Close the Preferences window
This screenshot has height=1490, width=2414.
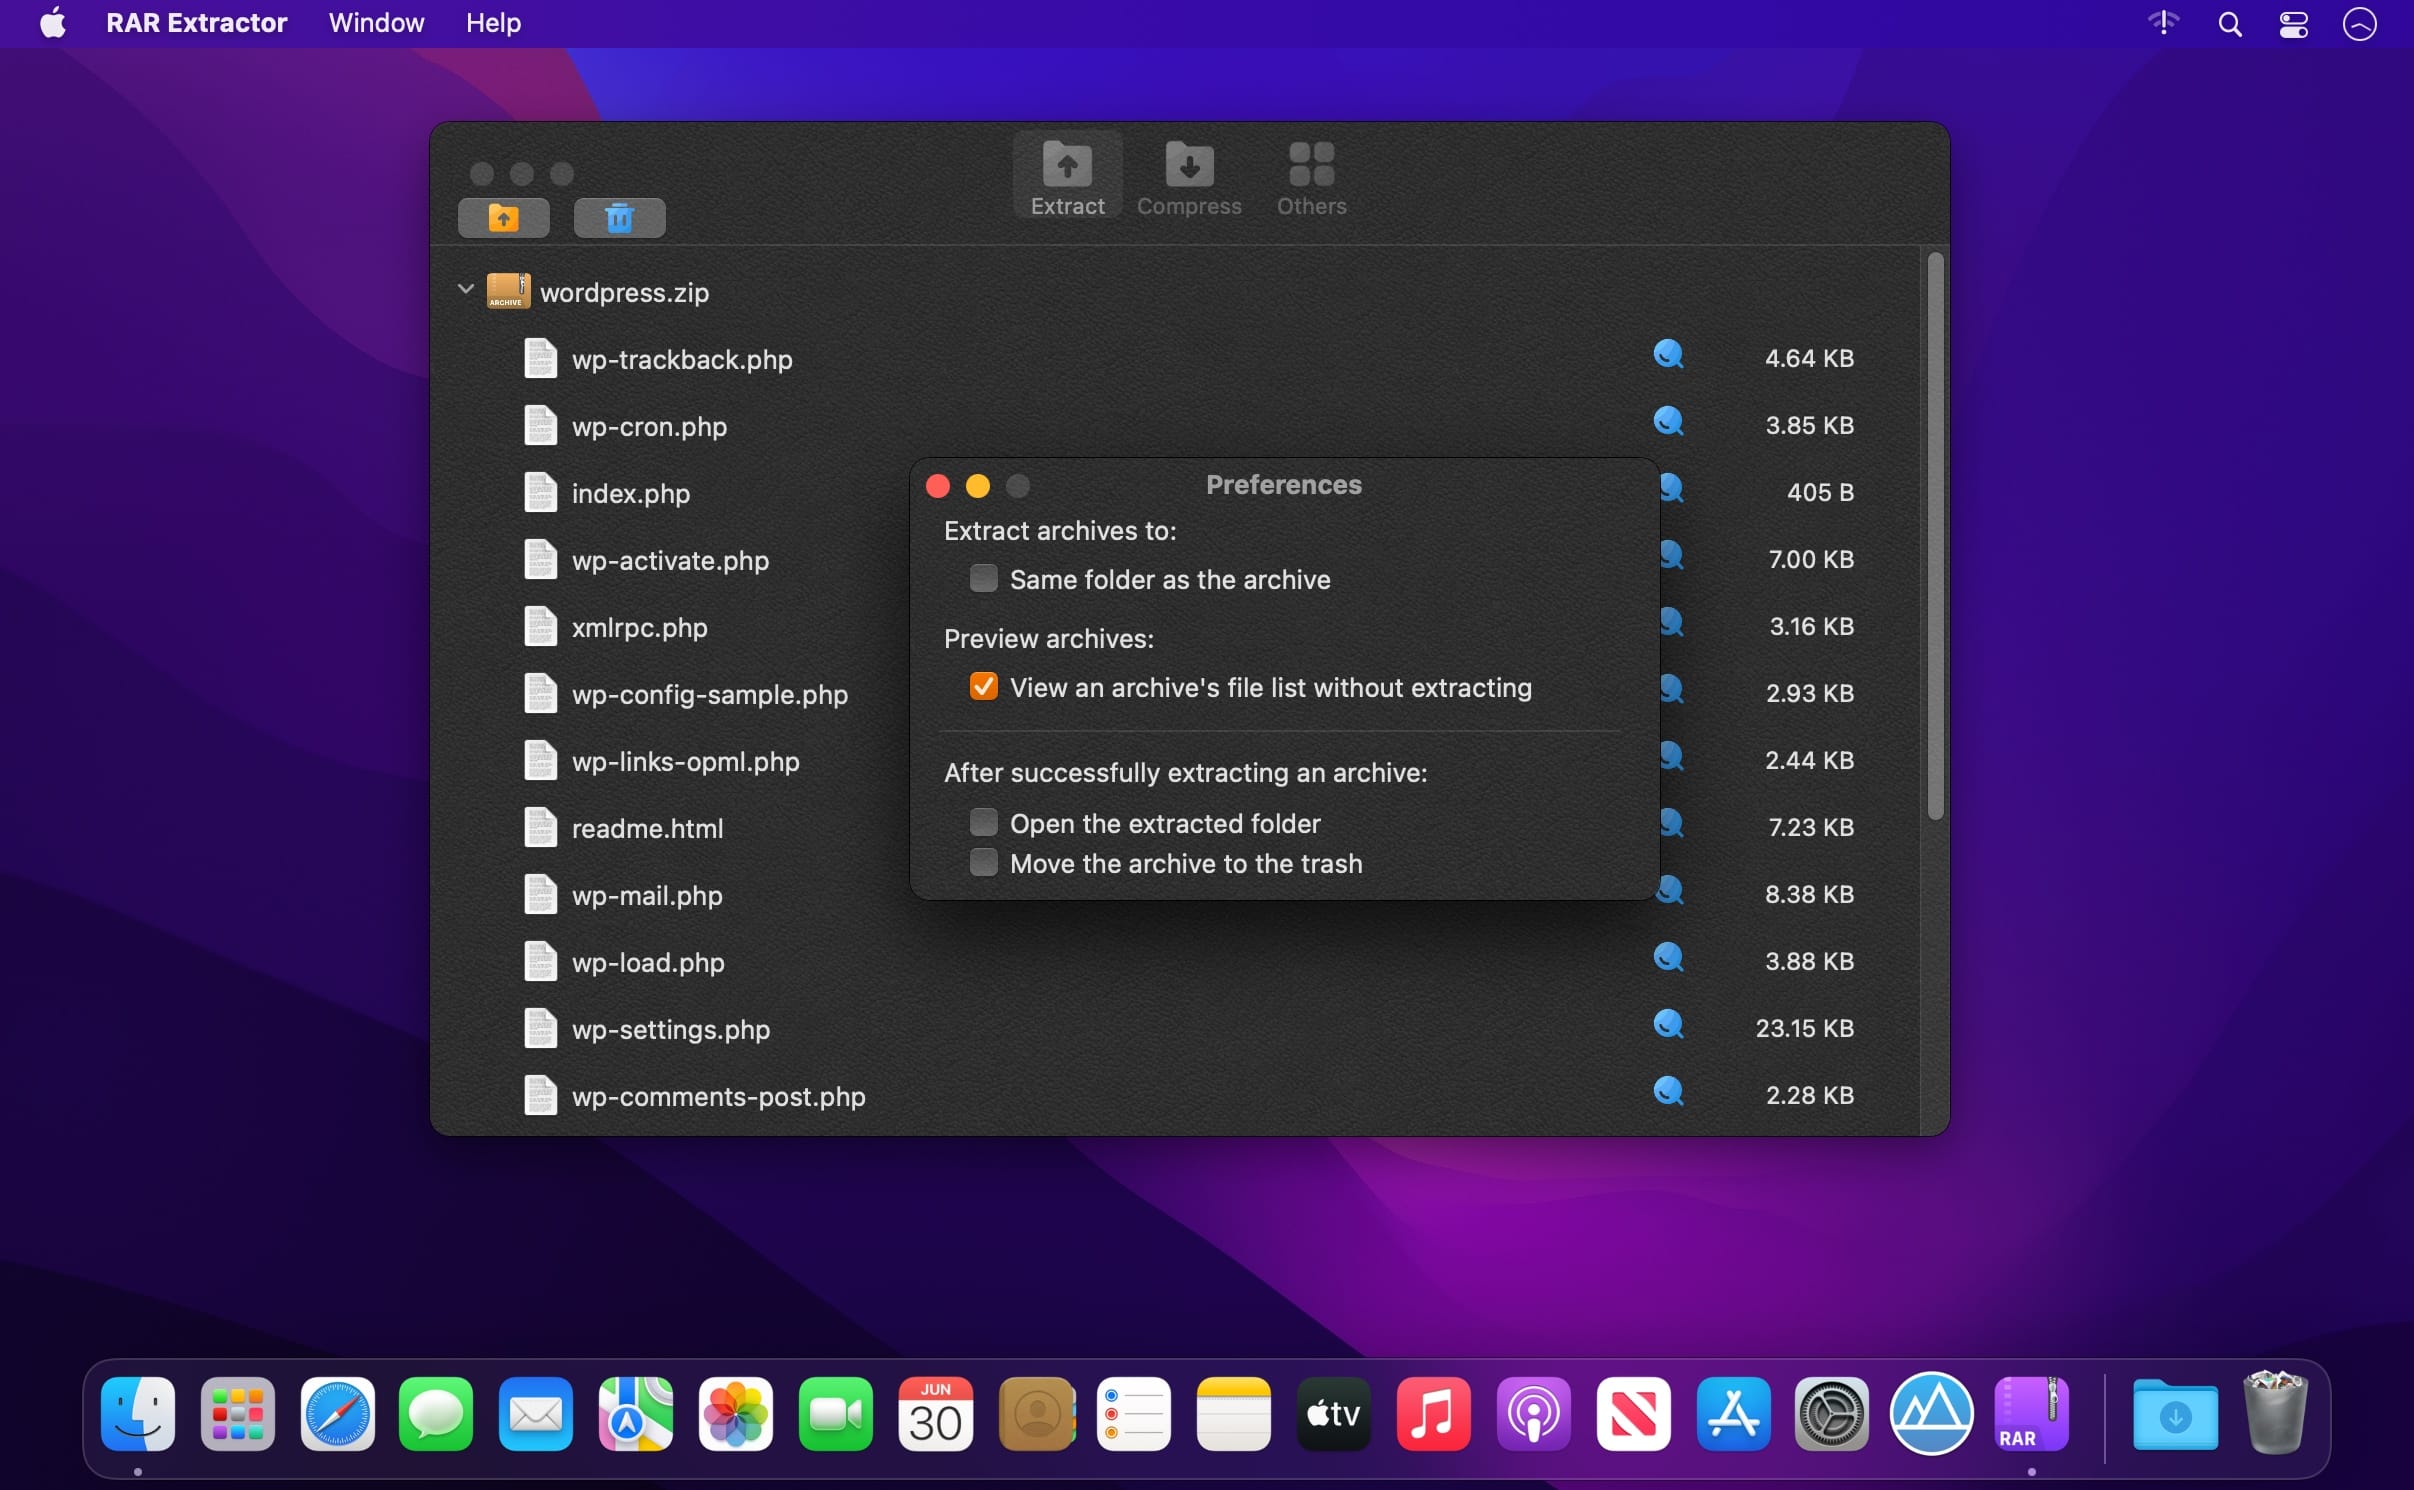pos(938,486)
